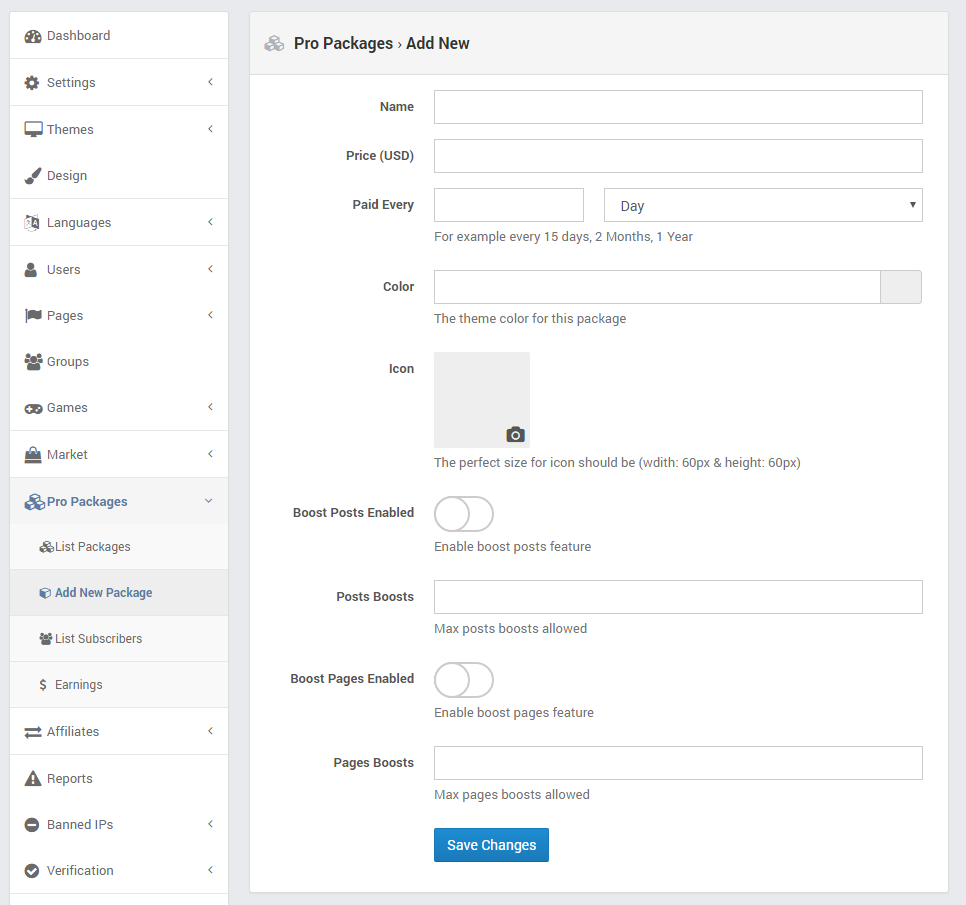Click the Design paintbrush icon
This screenshot has height=905, width=966.
click(x=33, y=176)
